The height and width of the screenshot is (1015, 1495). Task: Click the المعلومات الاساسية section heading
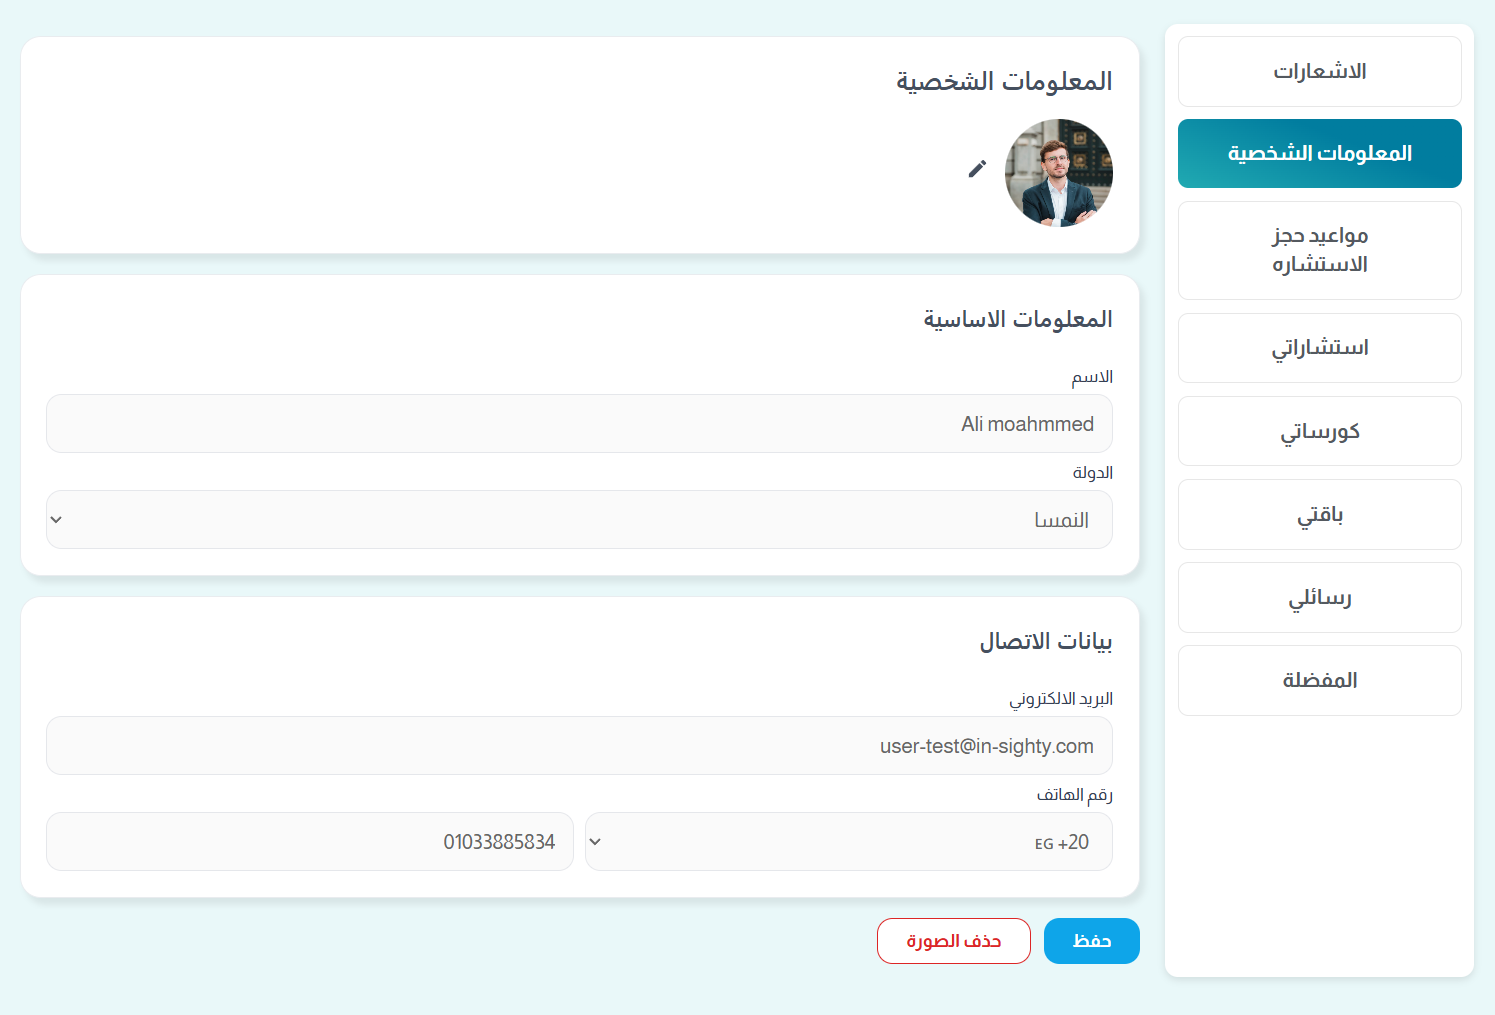click(1017, 319)
